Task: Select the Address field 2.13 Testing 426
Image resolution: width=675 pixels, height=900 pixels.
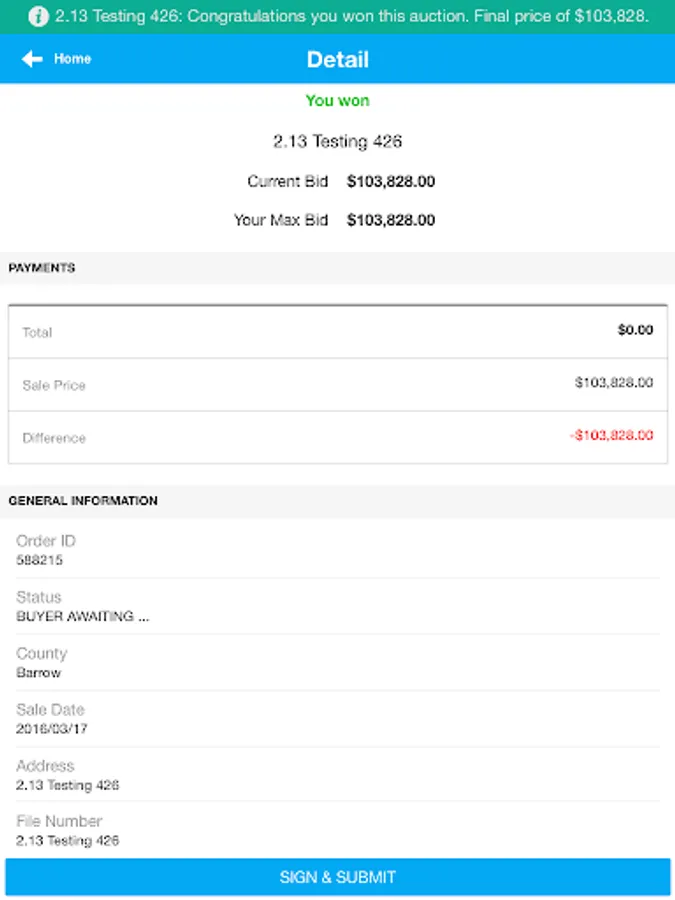Action: pos(337,774)
